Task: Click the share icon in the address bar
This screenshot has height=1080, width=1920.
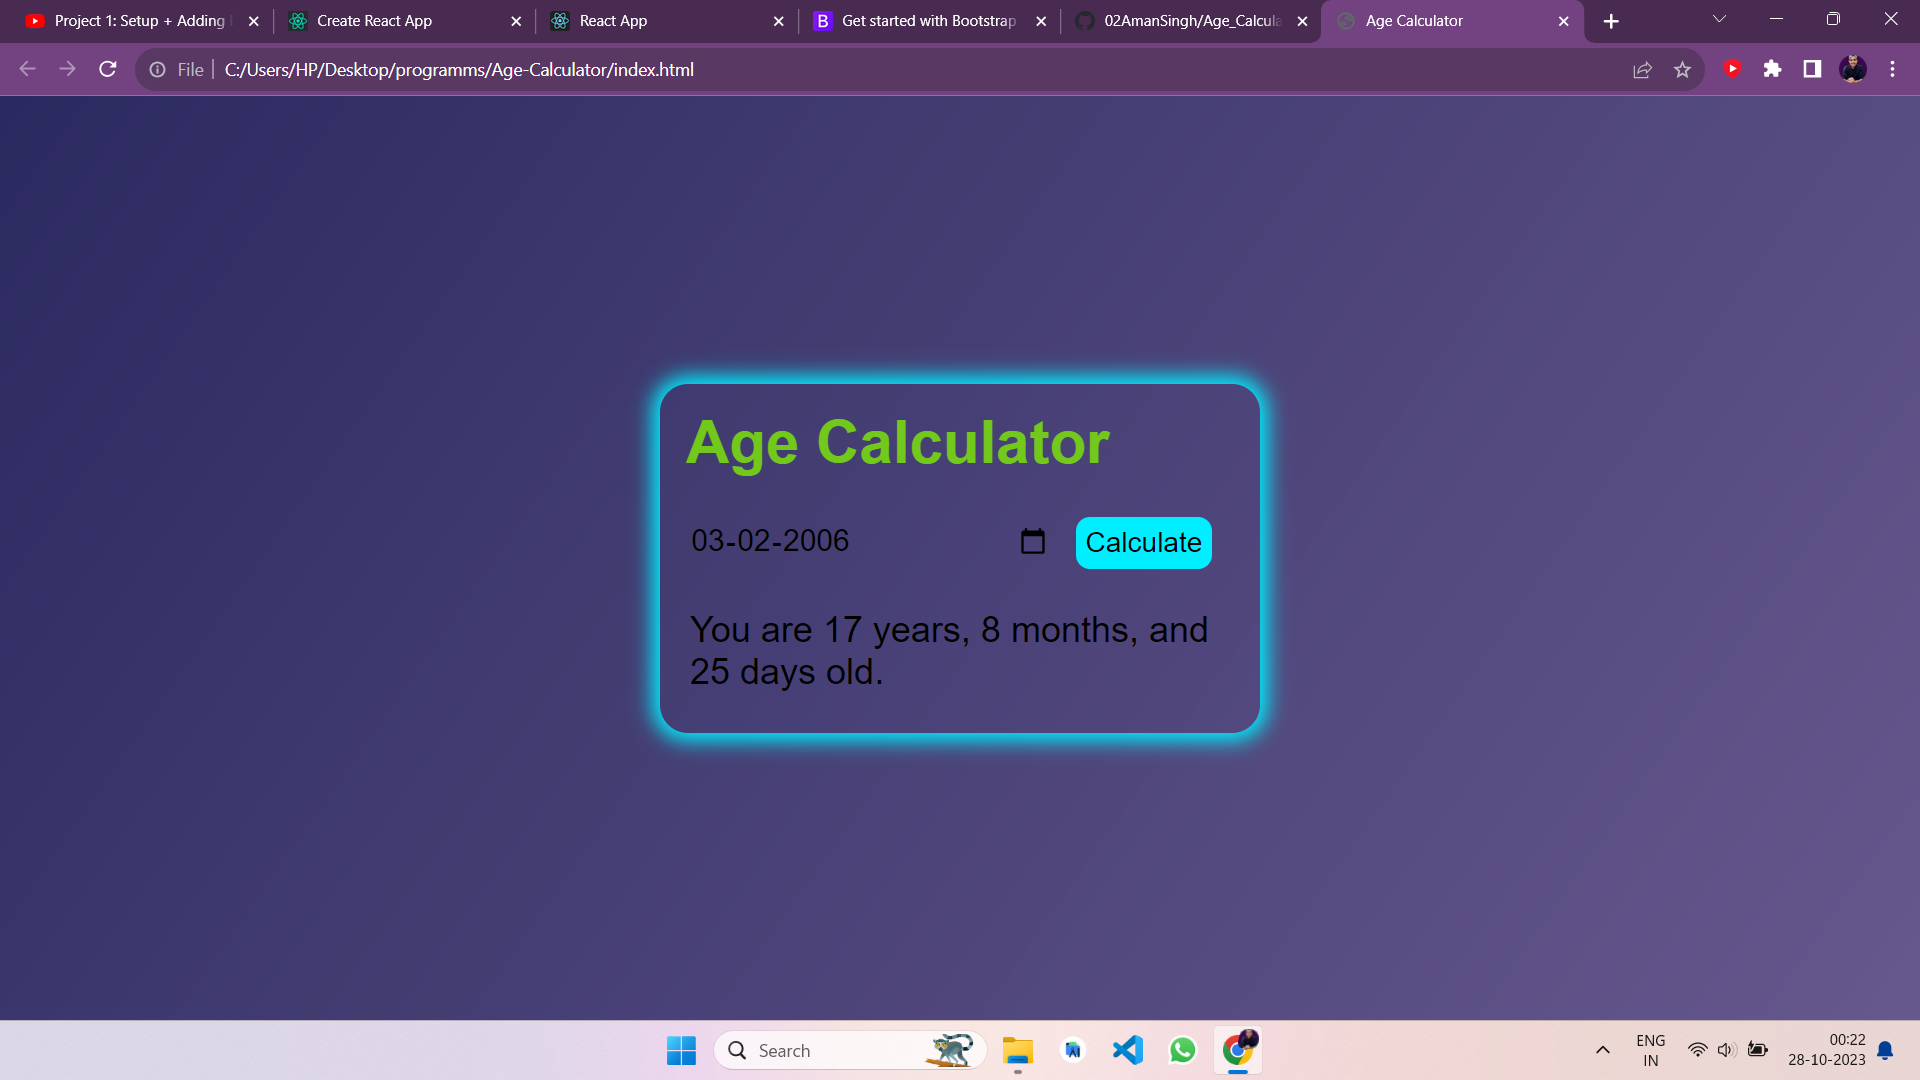Action: [1643, 69]
